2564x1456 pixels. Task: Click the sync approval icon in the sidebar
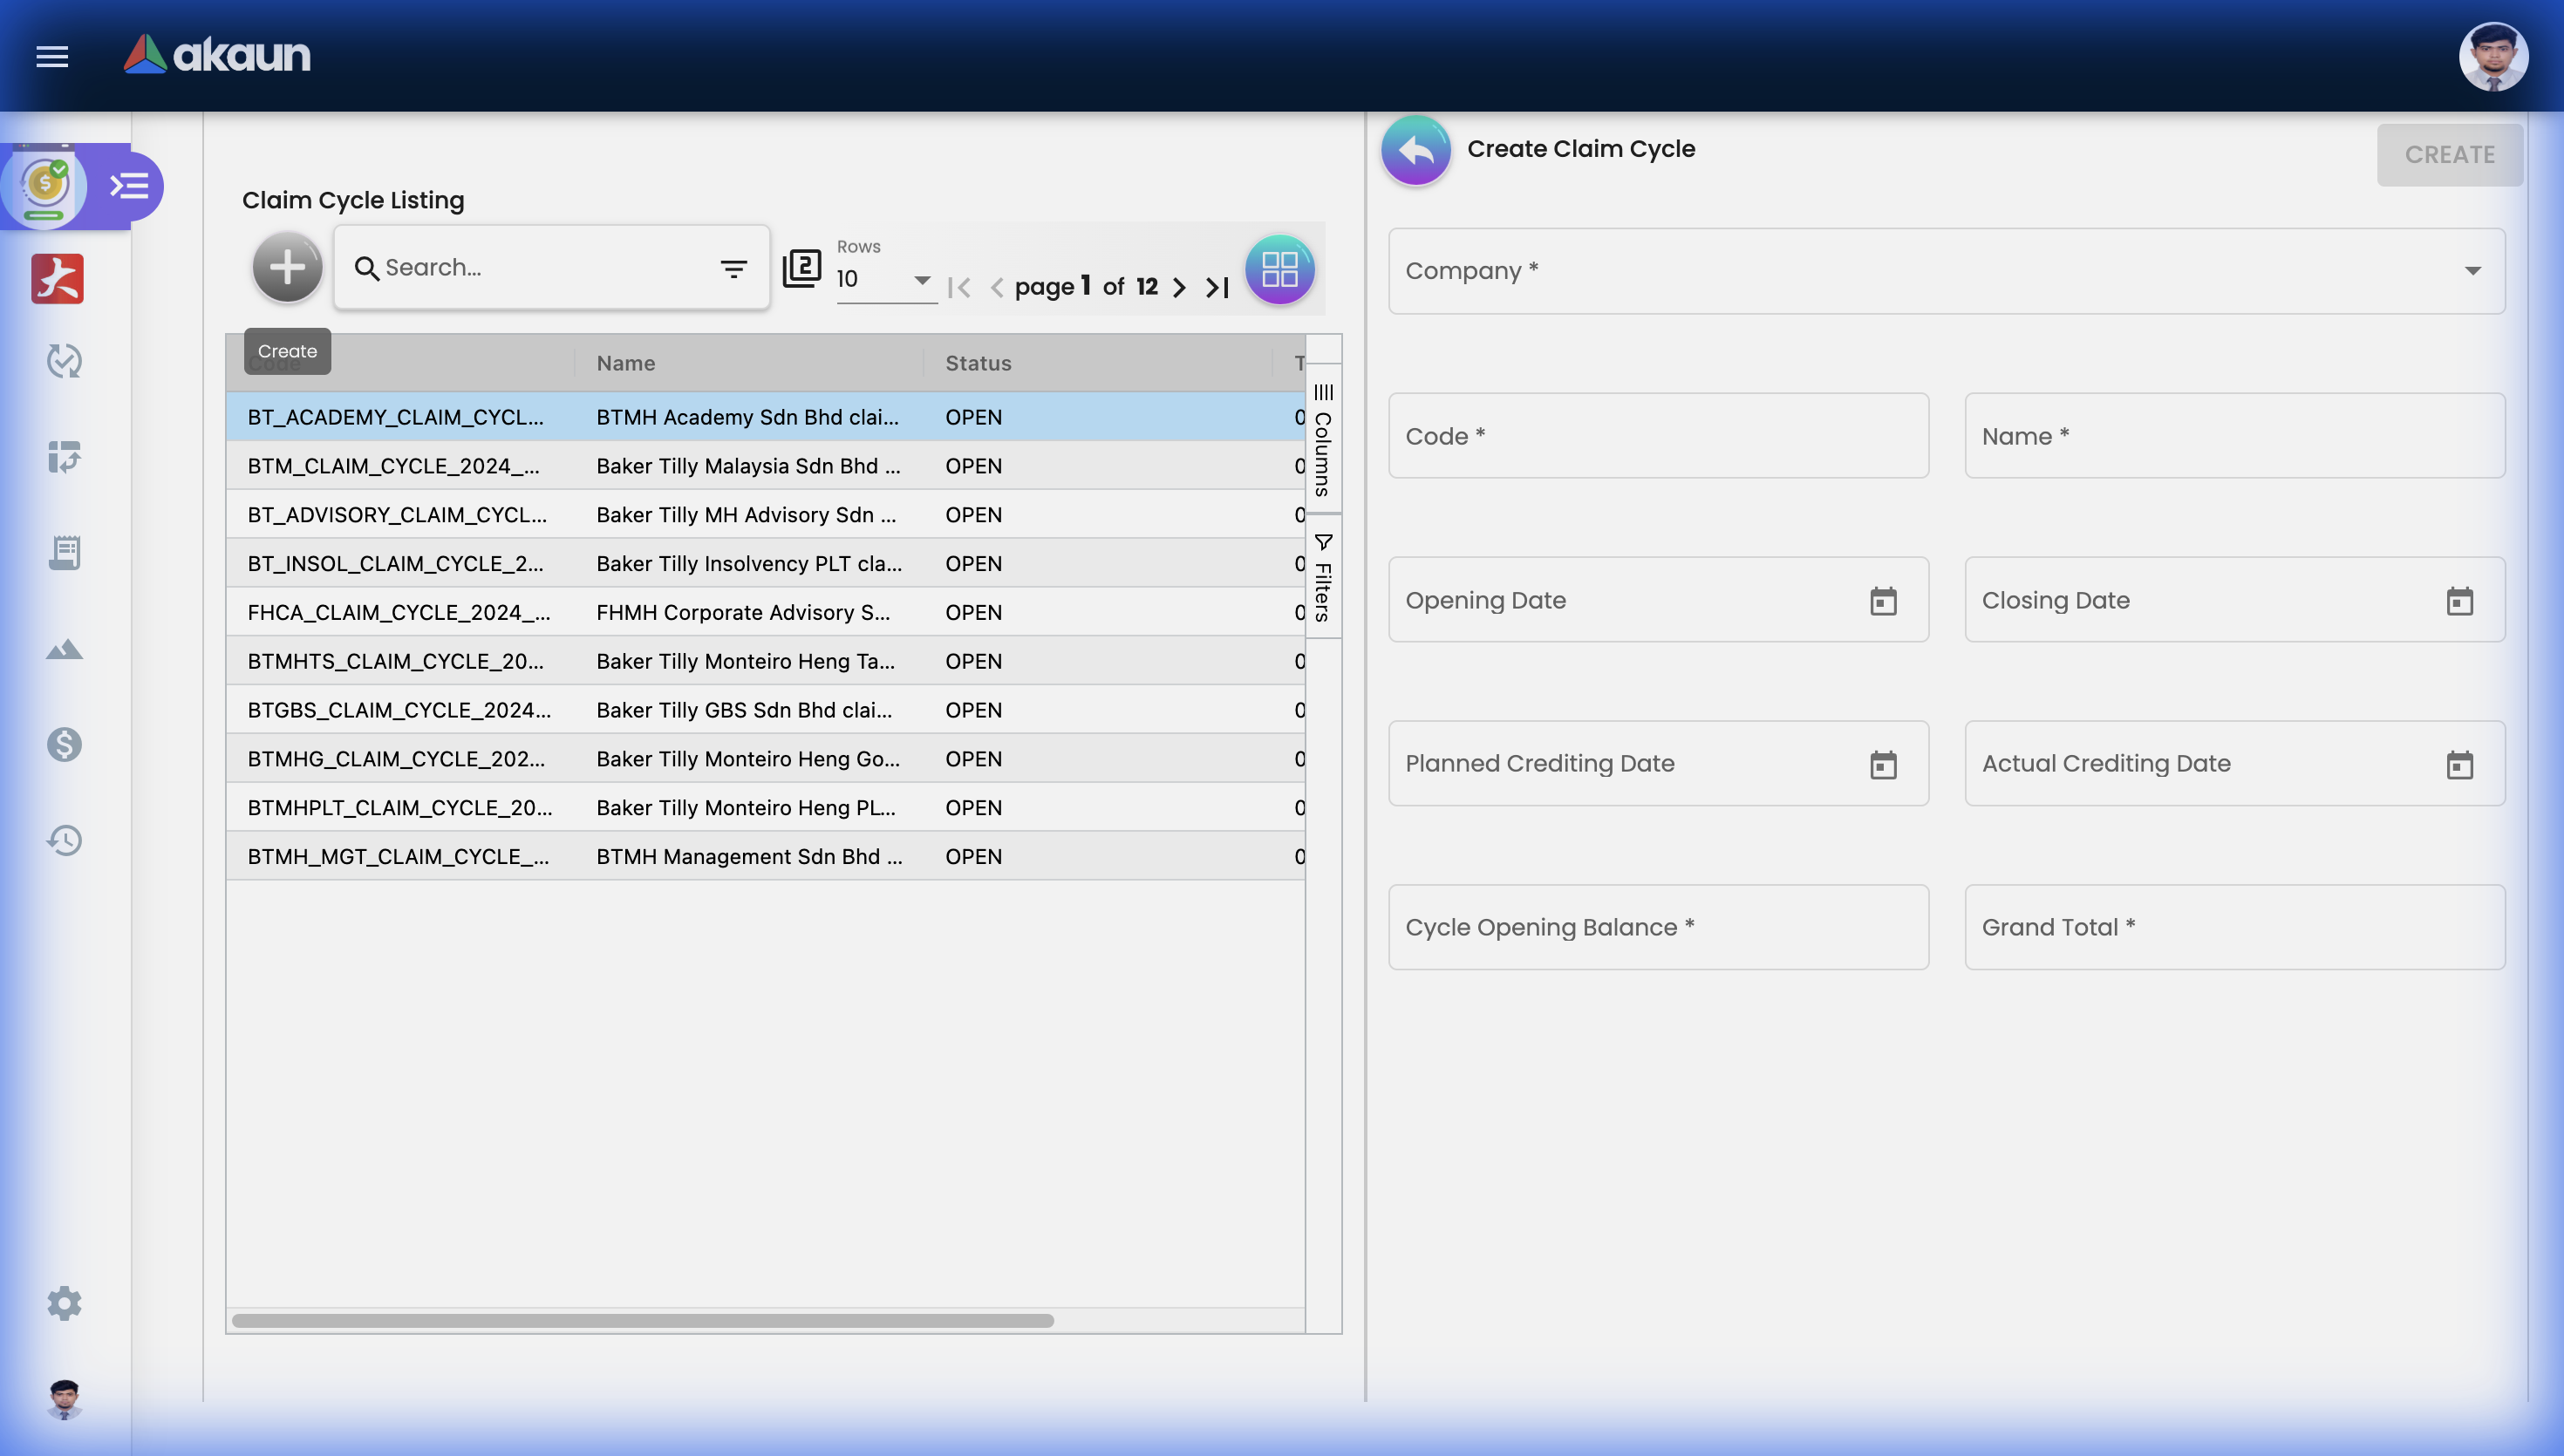click(x=63, y=361)
